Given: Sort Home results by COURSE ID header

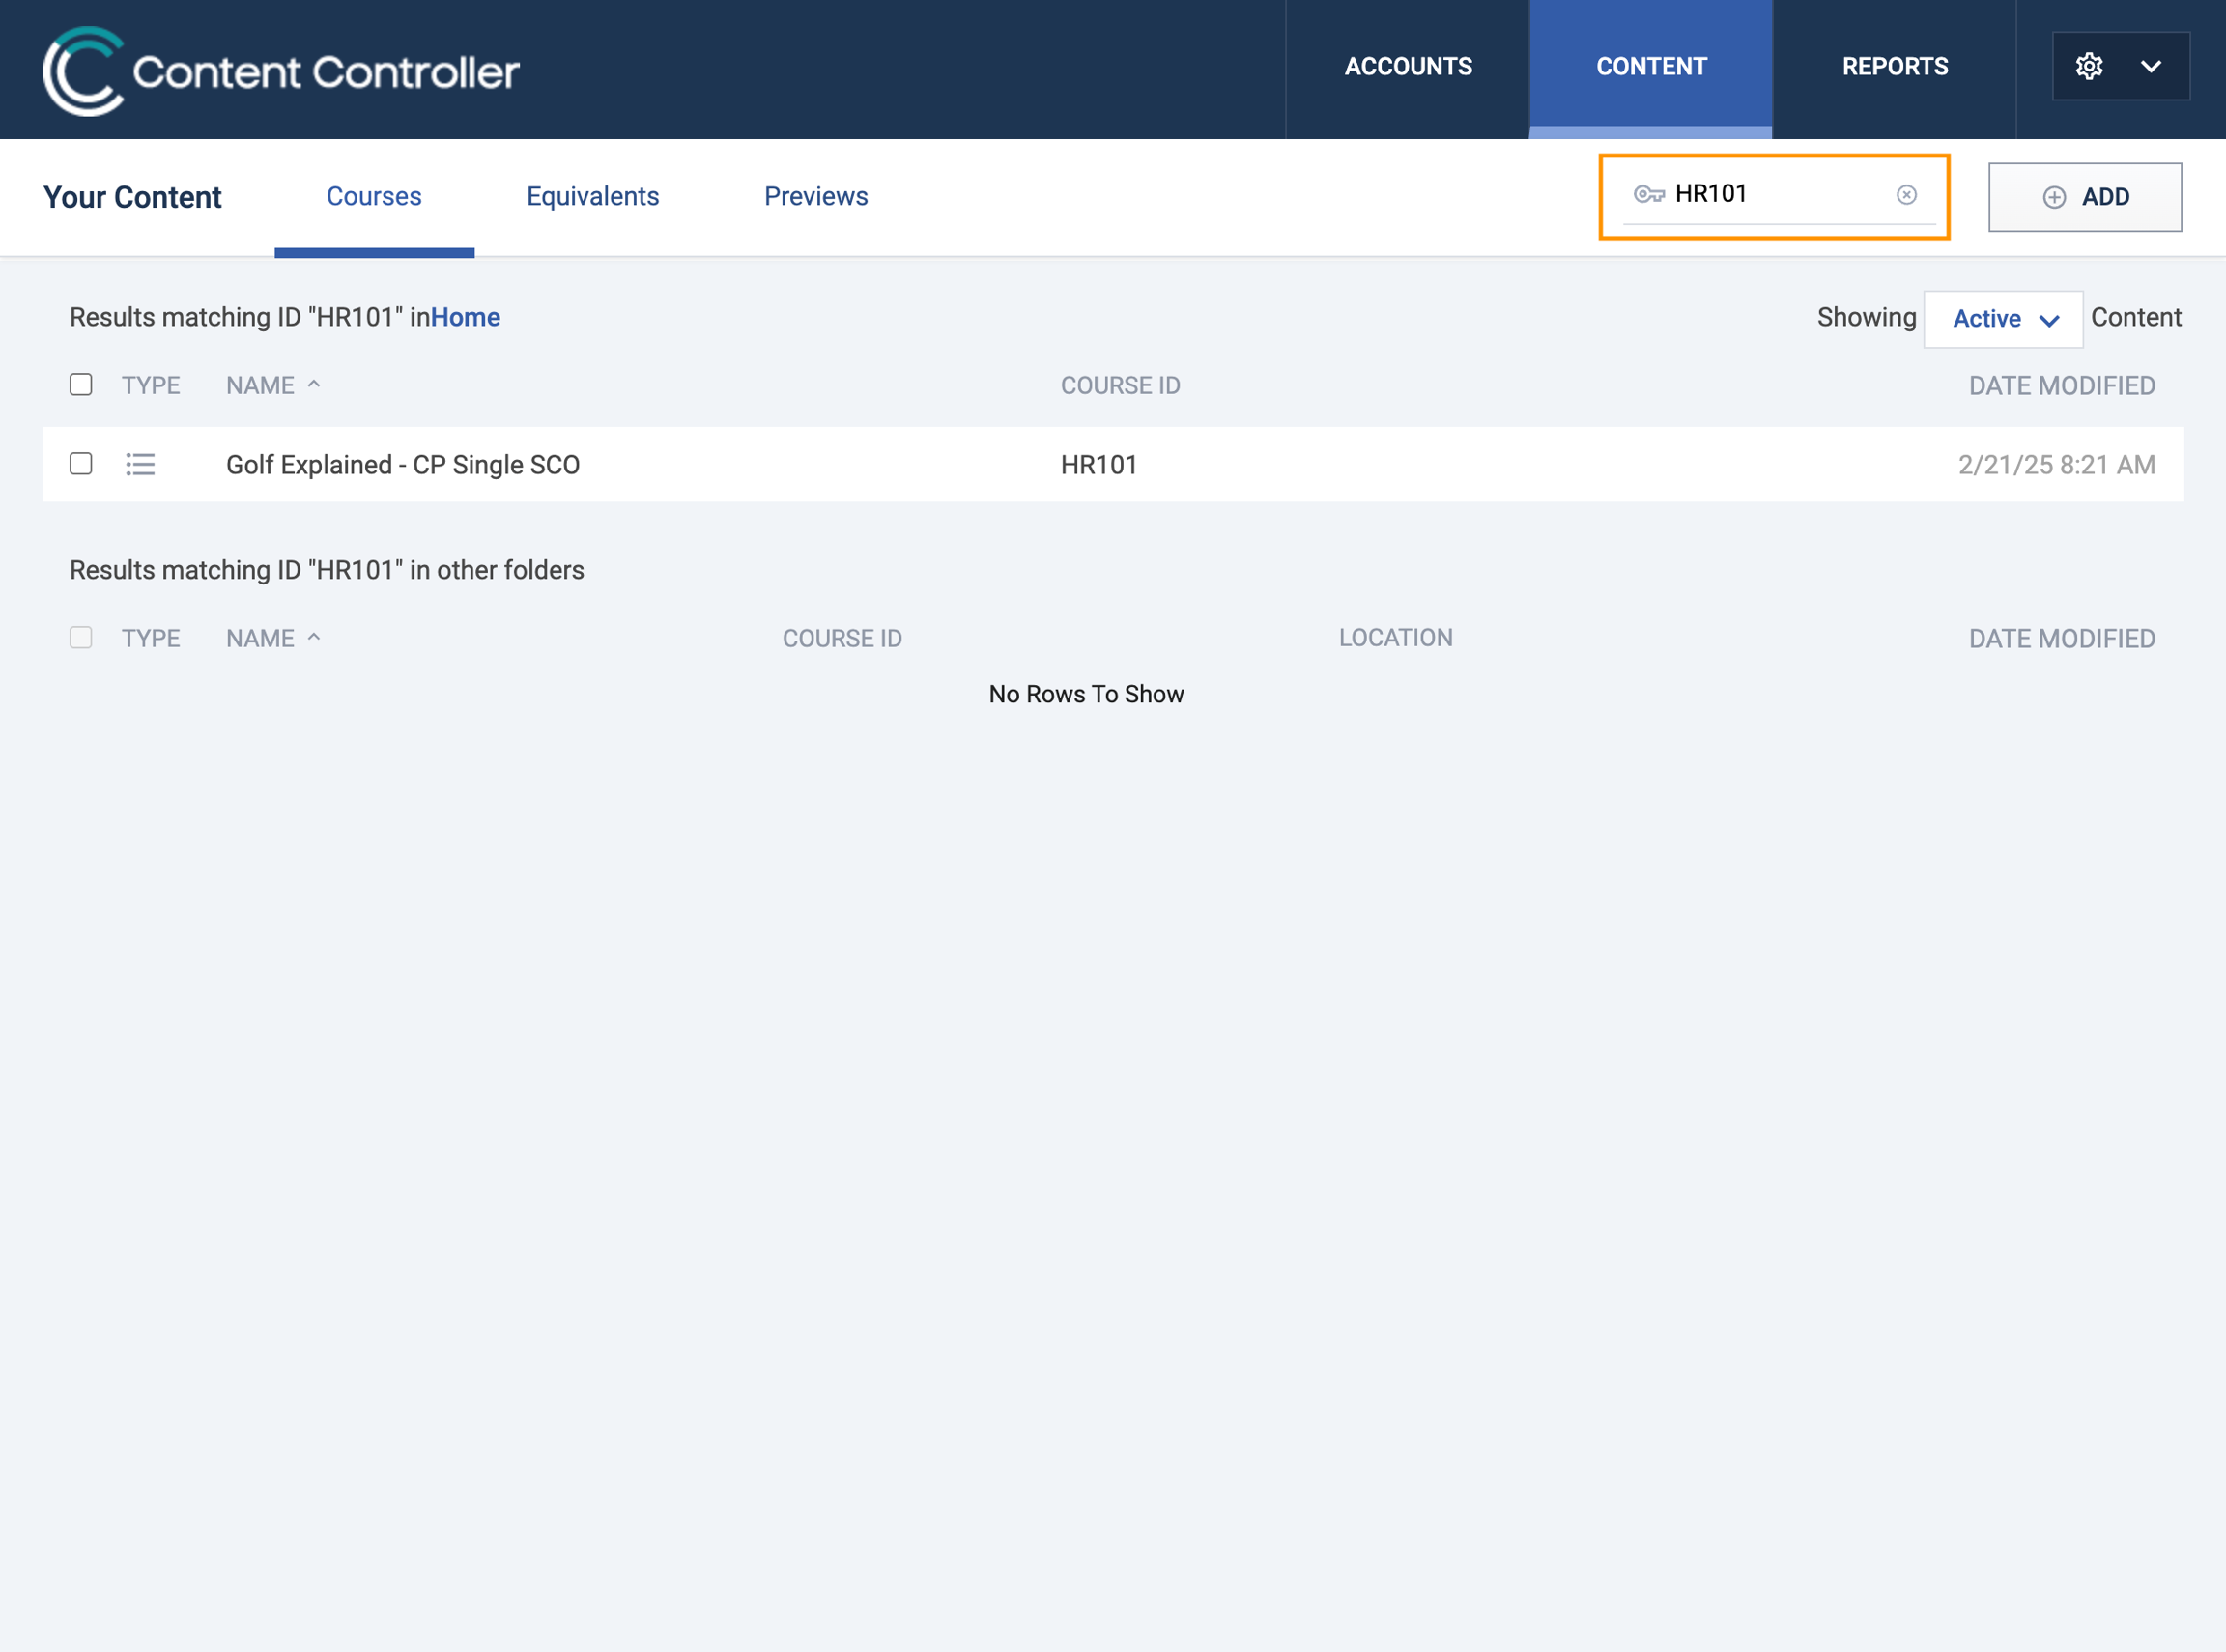Looking at the screenshot, I should pos(1120,385).
